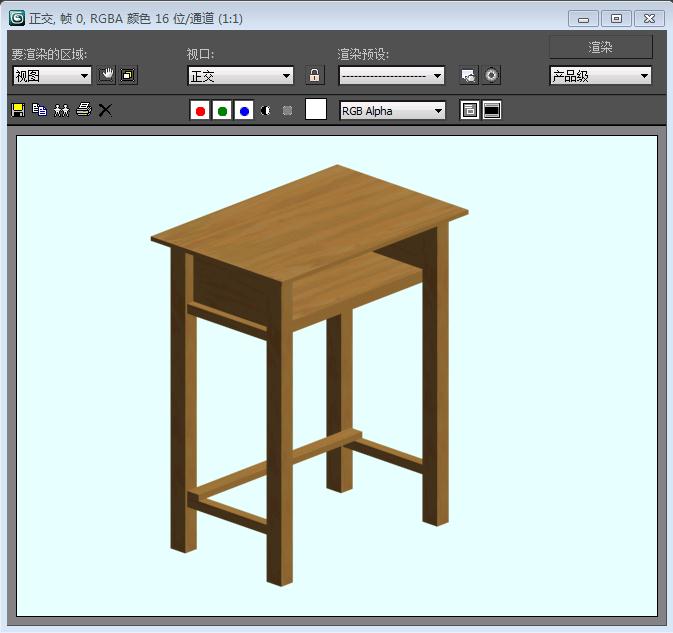Image resolution: width=673 pixels, height=633 pixels.
Task: Open the 产品级 production mode dropdown
Action: click(600, 76)
